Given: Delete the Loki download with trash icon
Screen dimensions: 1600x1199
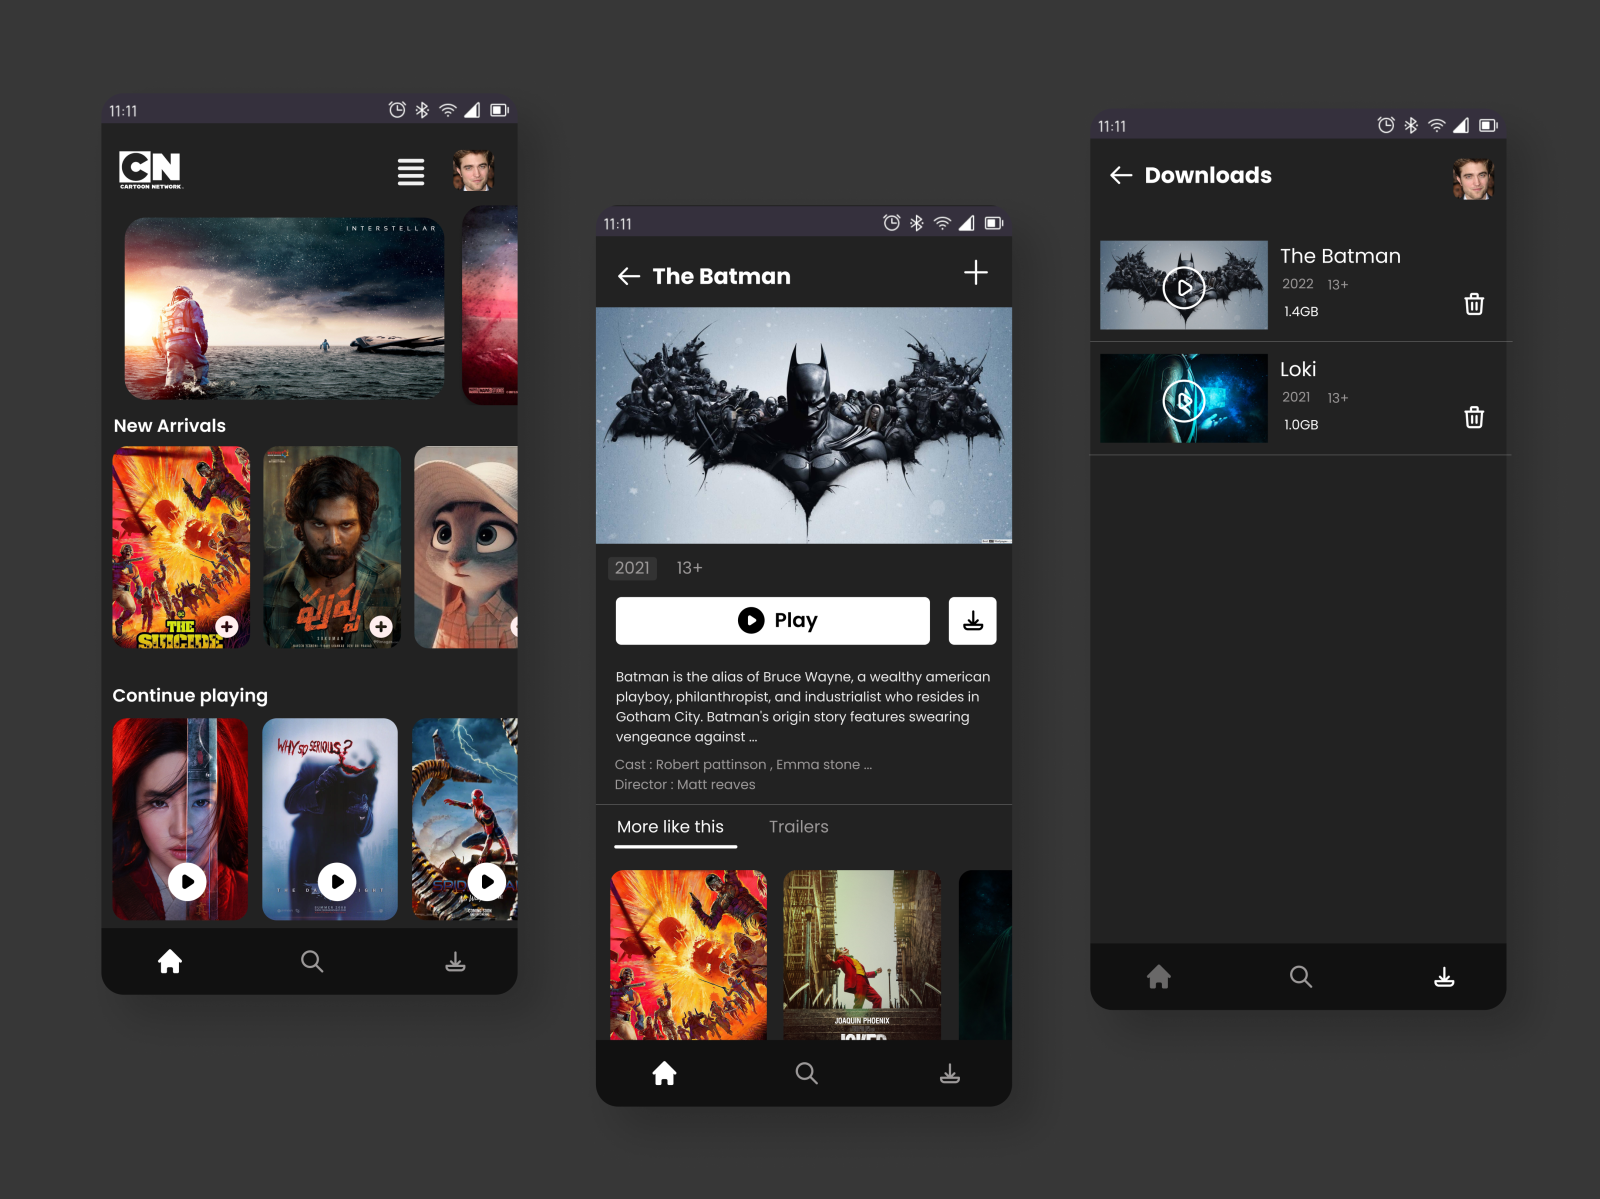Looking at the screenshot, I should [x=1474, y=417].
